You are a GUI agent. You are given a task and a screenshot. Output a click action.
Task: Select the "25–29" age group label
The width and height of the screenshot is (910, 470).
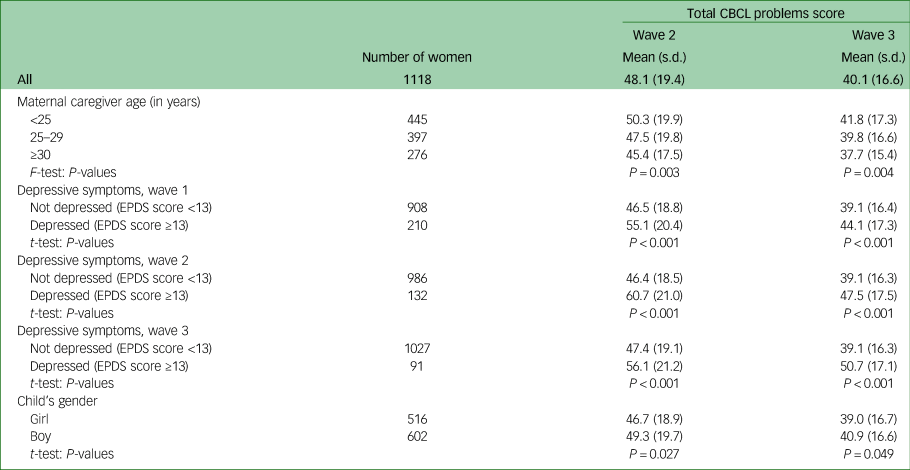coord(47,137)
